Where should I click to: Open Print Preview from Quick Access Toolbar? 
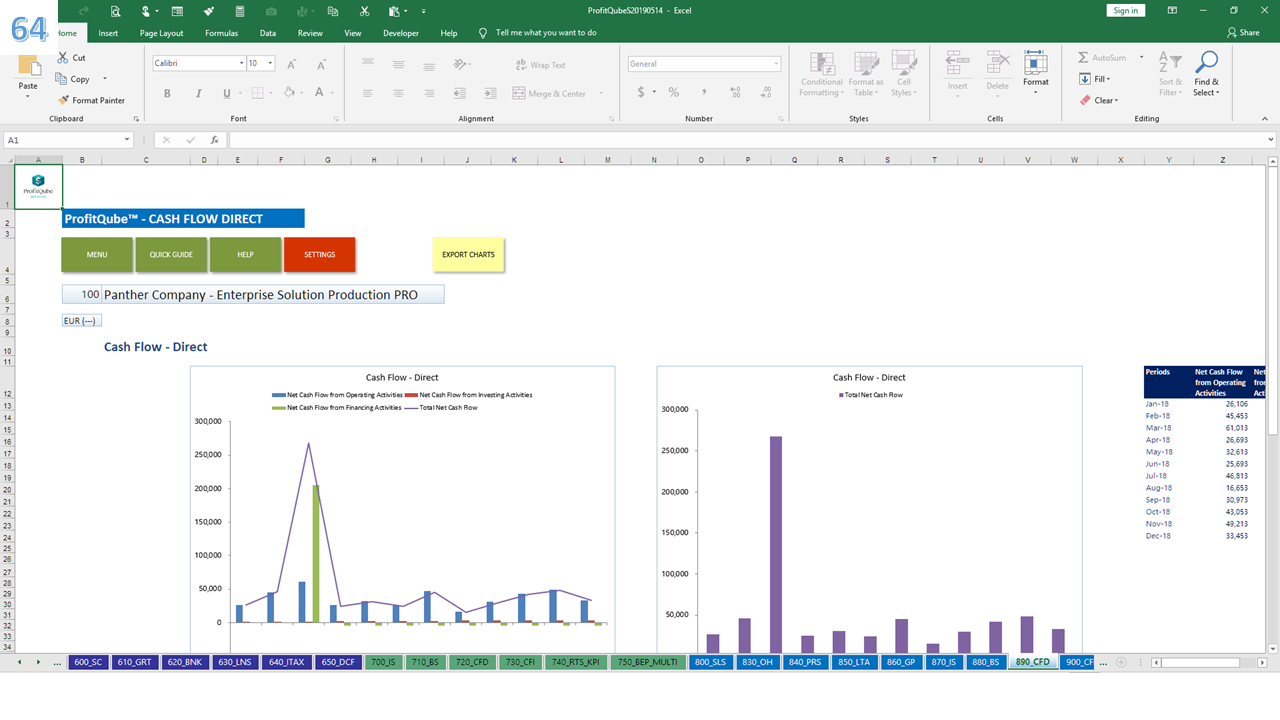(x=116, y=11)
